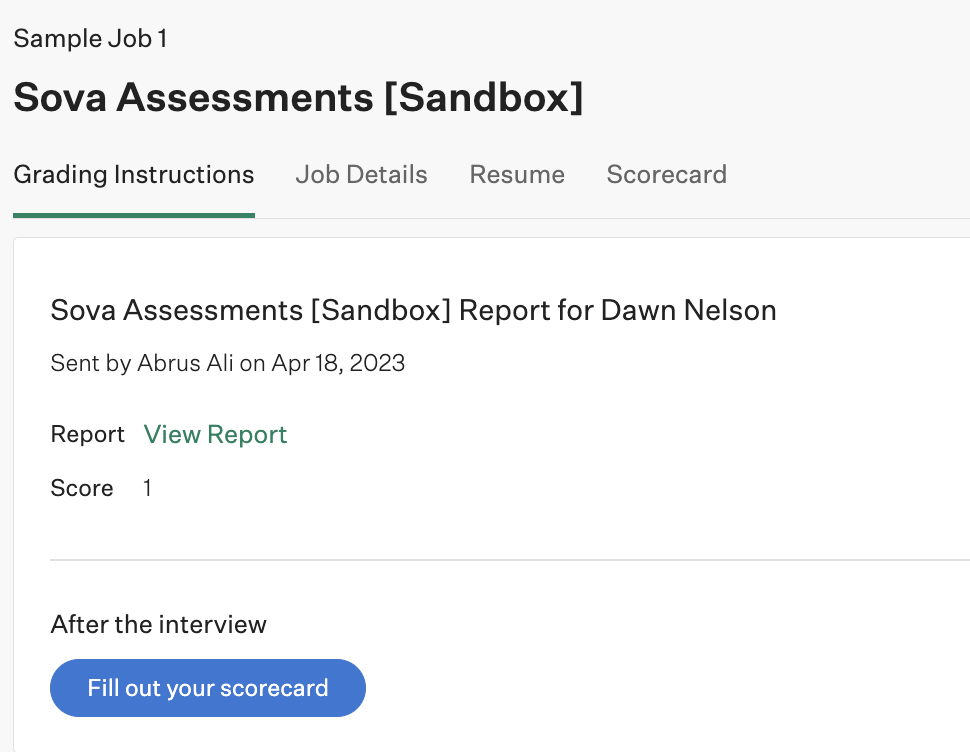The image size is (970, 752).
Task: Open the Job Details tab
Action: [x=361, y=175]
